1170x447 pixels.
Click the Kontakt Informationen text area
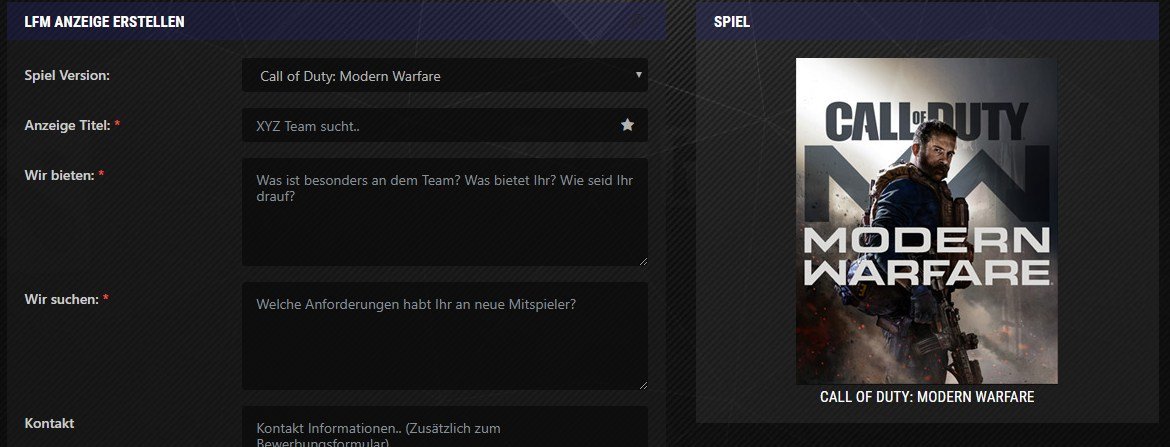pos(445,427)
